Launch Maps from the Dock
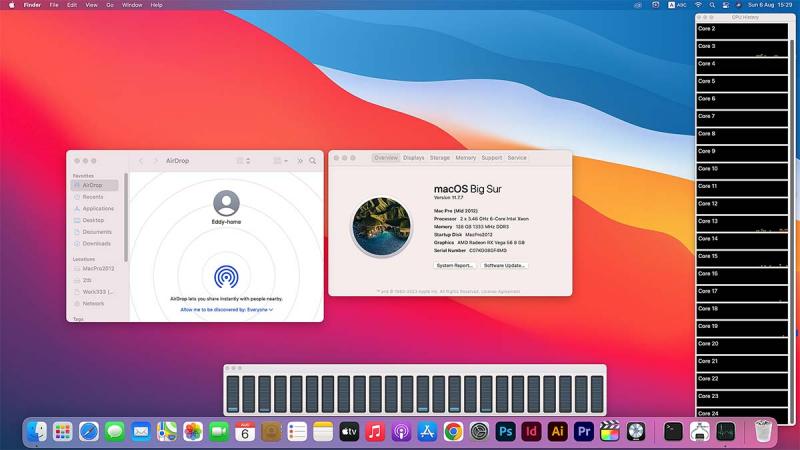This screenshot has width=800, height=450. [167, 432]
